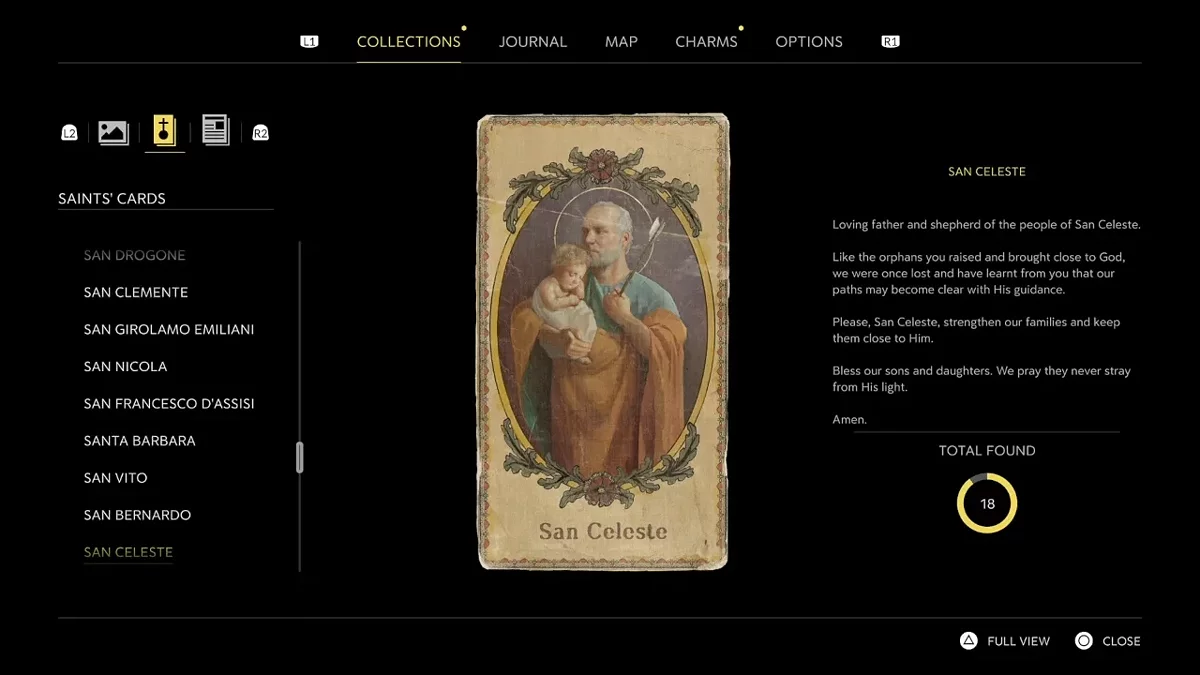Click the triangle Full View icon
The height and width of the screenshot is (675, 1200).
pos(968,641)
